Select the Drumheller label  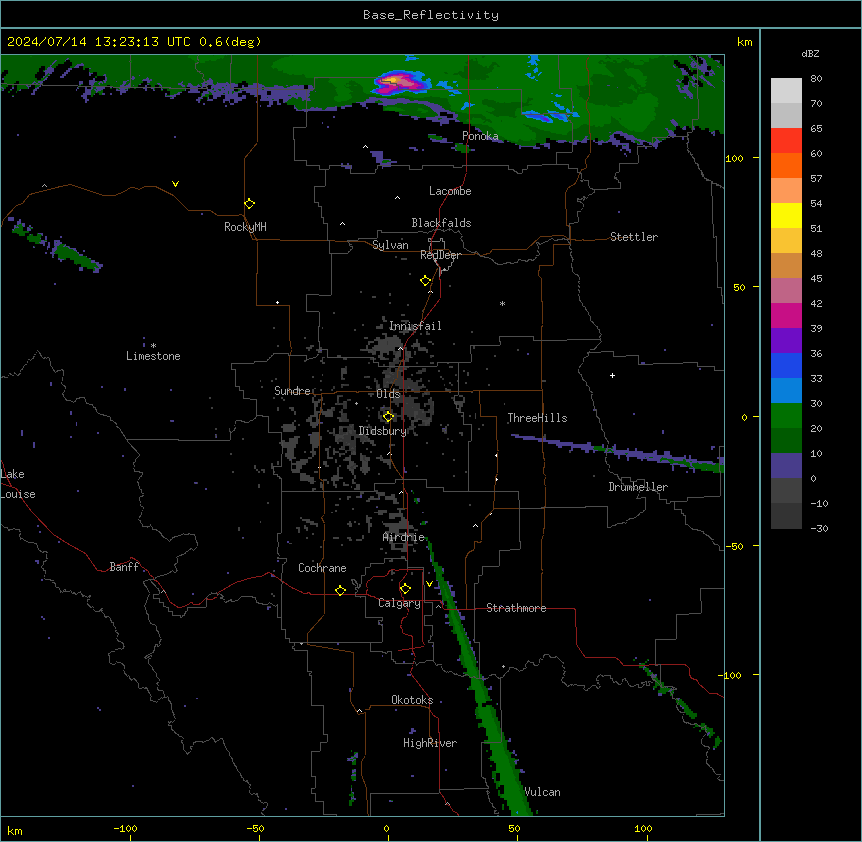(638, 487)
